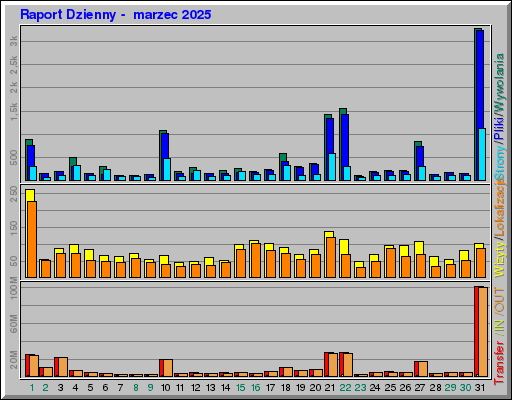The image size is (512, 400).
Task: Click day label 13 on the x-axis
Action: pyautogui.click(x=211, y=388)
